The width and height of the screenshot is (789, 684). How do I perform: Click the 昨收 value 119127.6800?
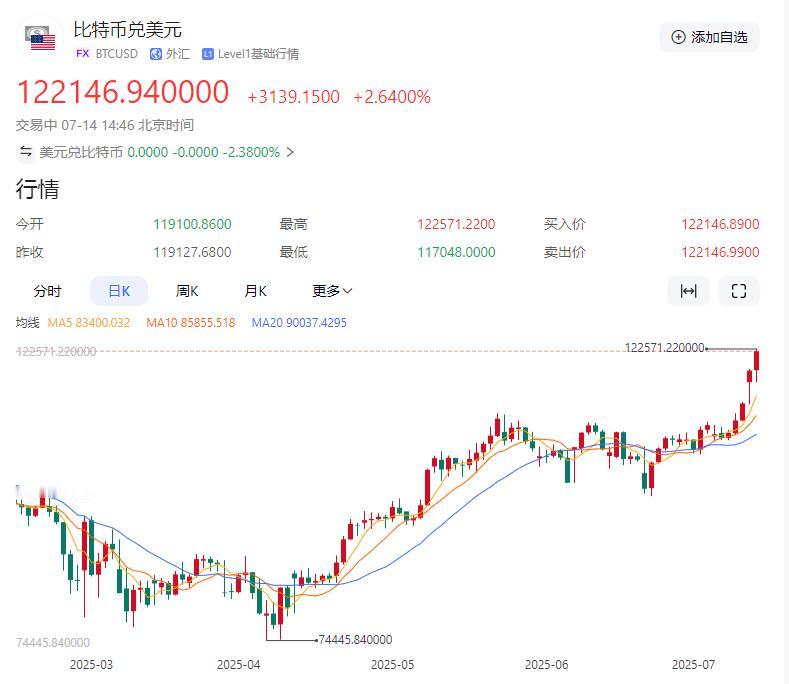(192, 252)
